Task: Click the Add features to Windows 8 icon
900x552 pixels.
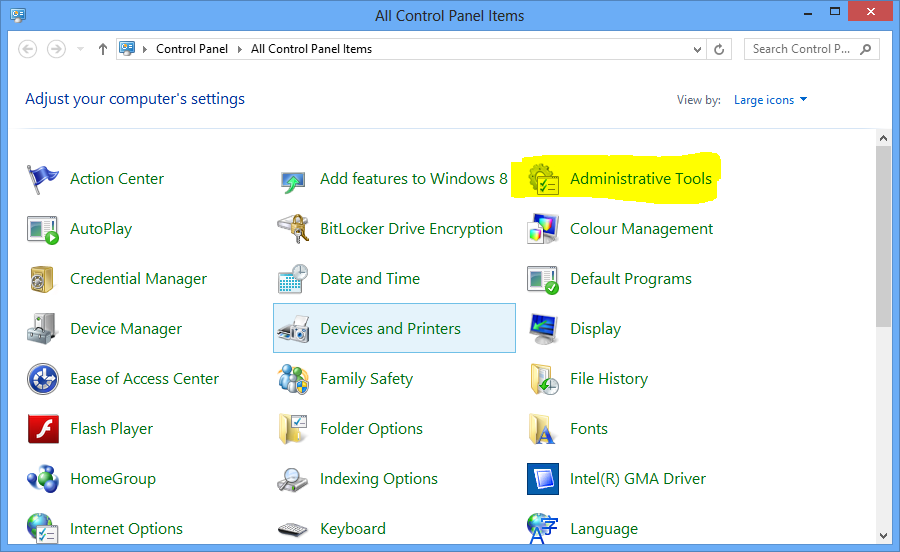Action: 293,182
